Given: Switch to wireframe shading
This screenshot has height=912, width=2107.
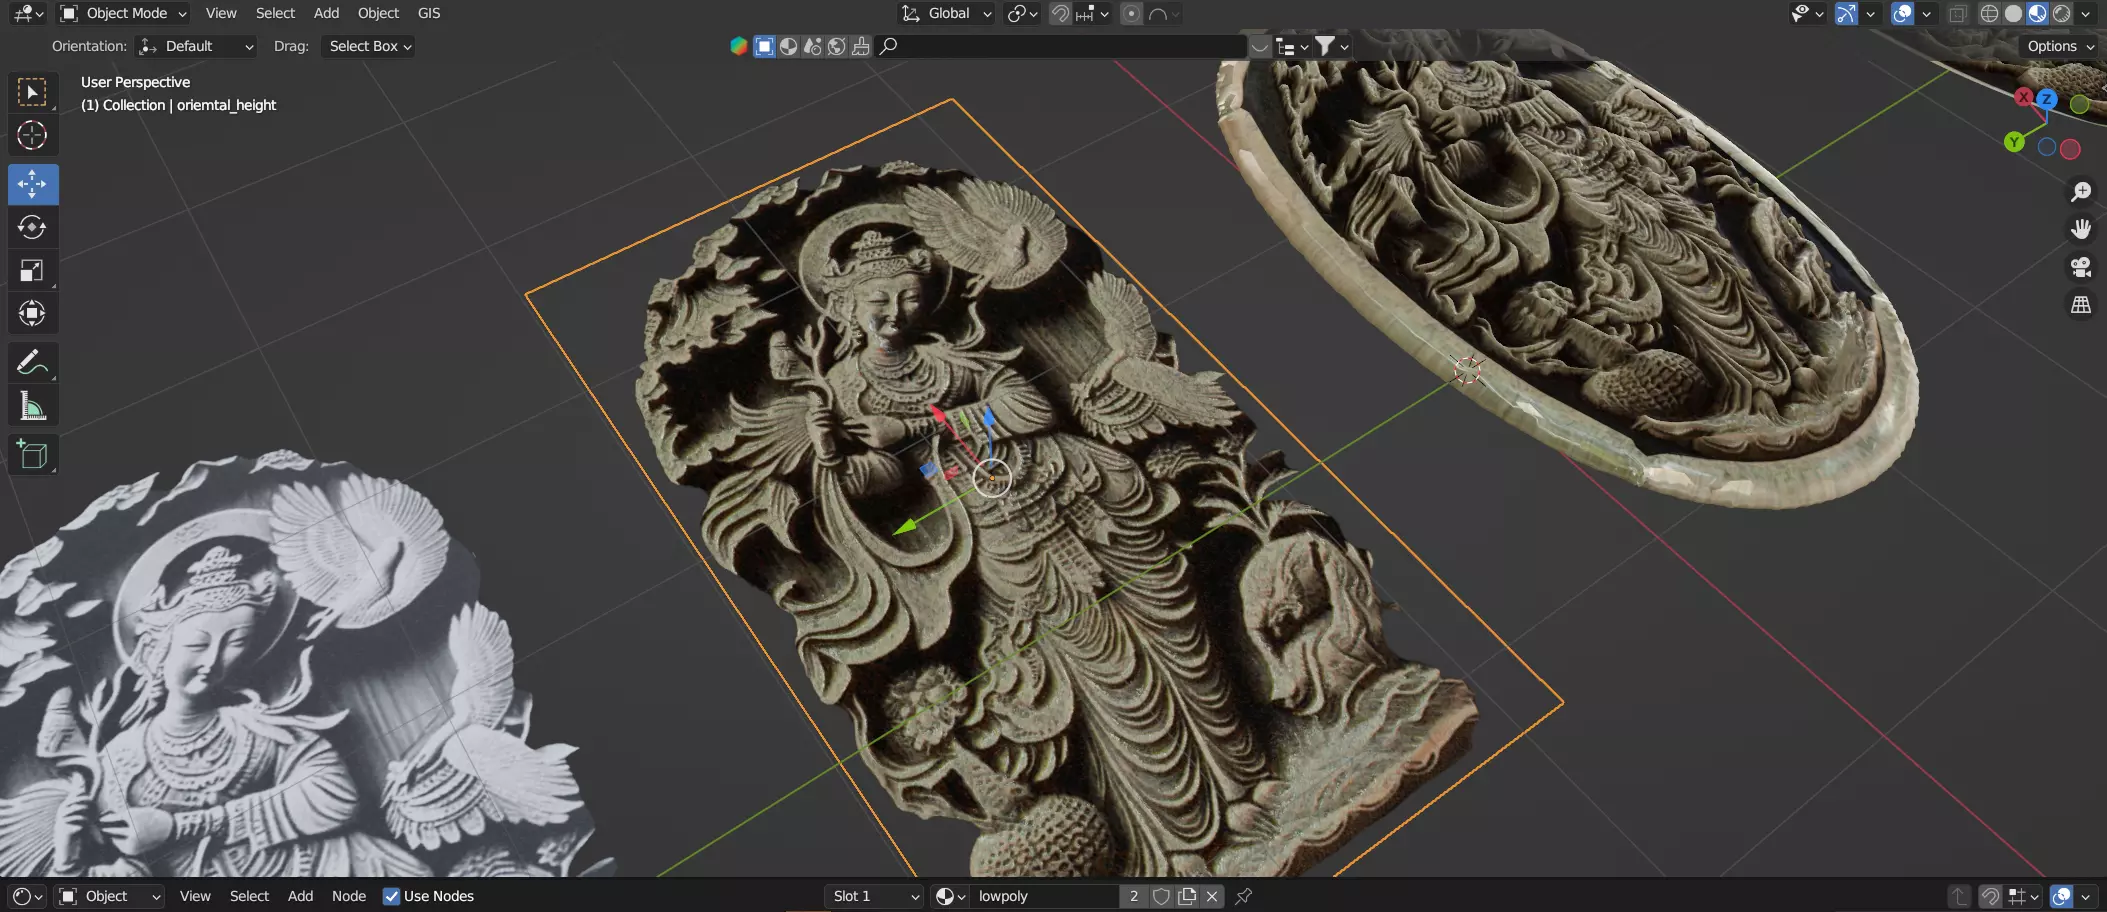Looking at the screenshot, I should pyautogui.click(x=1990, y=14).
